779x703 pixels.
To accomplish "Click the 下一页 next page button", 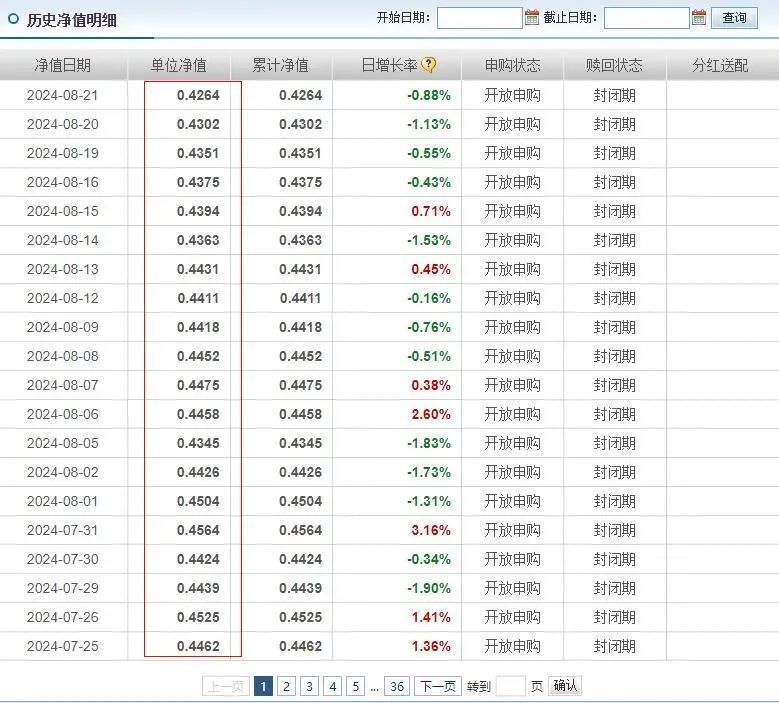I will click(438, 687).
